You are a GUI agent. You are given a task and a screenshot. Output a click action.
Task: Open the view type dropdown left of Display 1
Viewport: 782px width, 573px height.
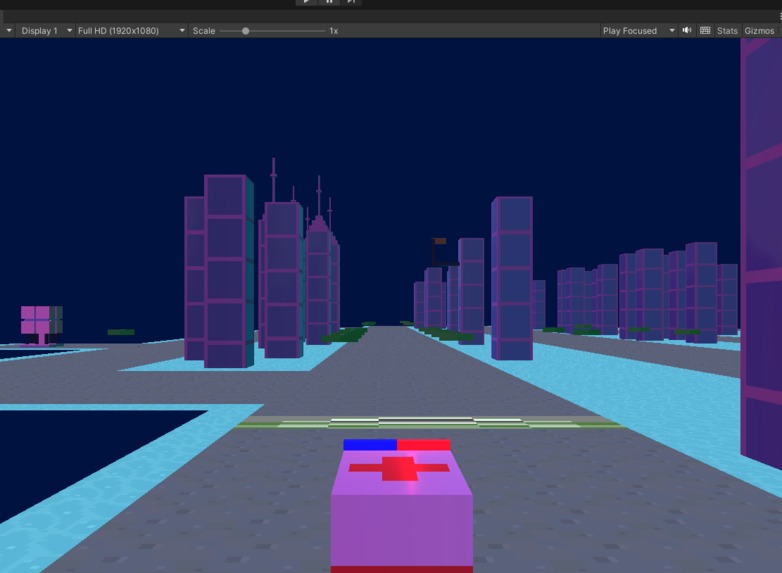[8, 30]
